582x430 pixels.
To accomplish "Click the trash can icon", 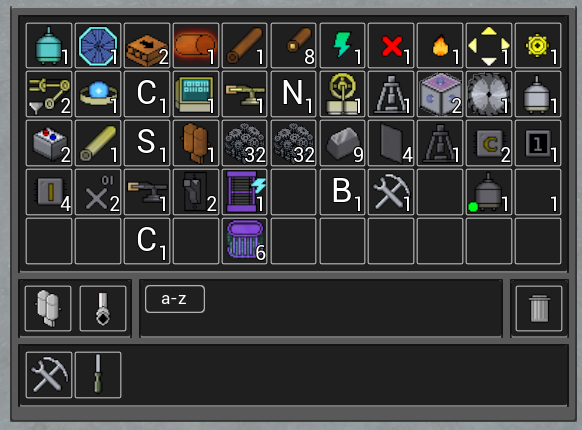I will (x=539, y=308).
